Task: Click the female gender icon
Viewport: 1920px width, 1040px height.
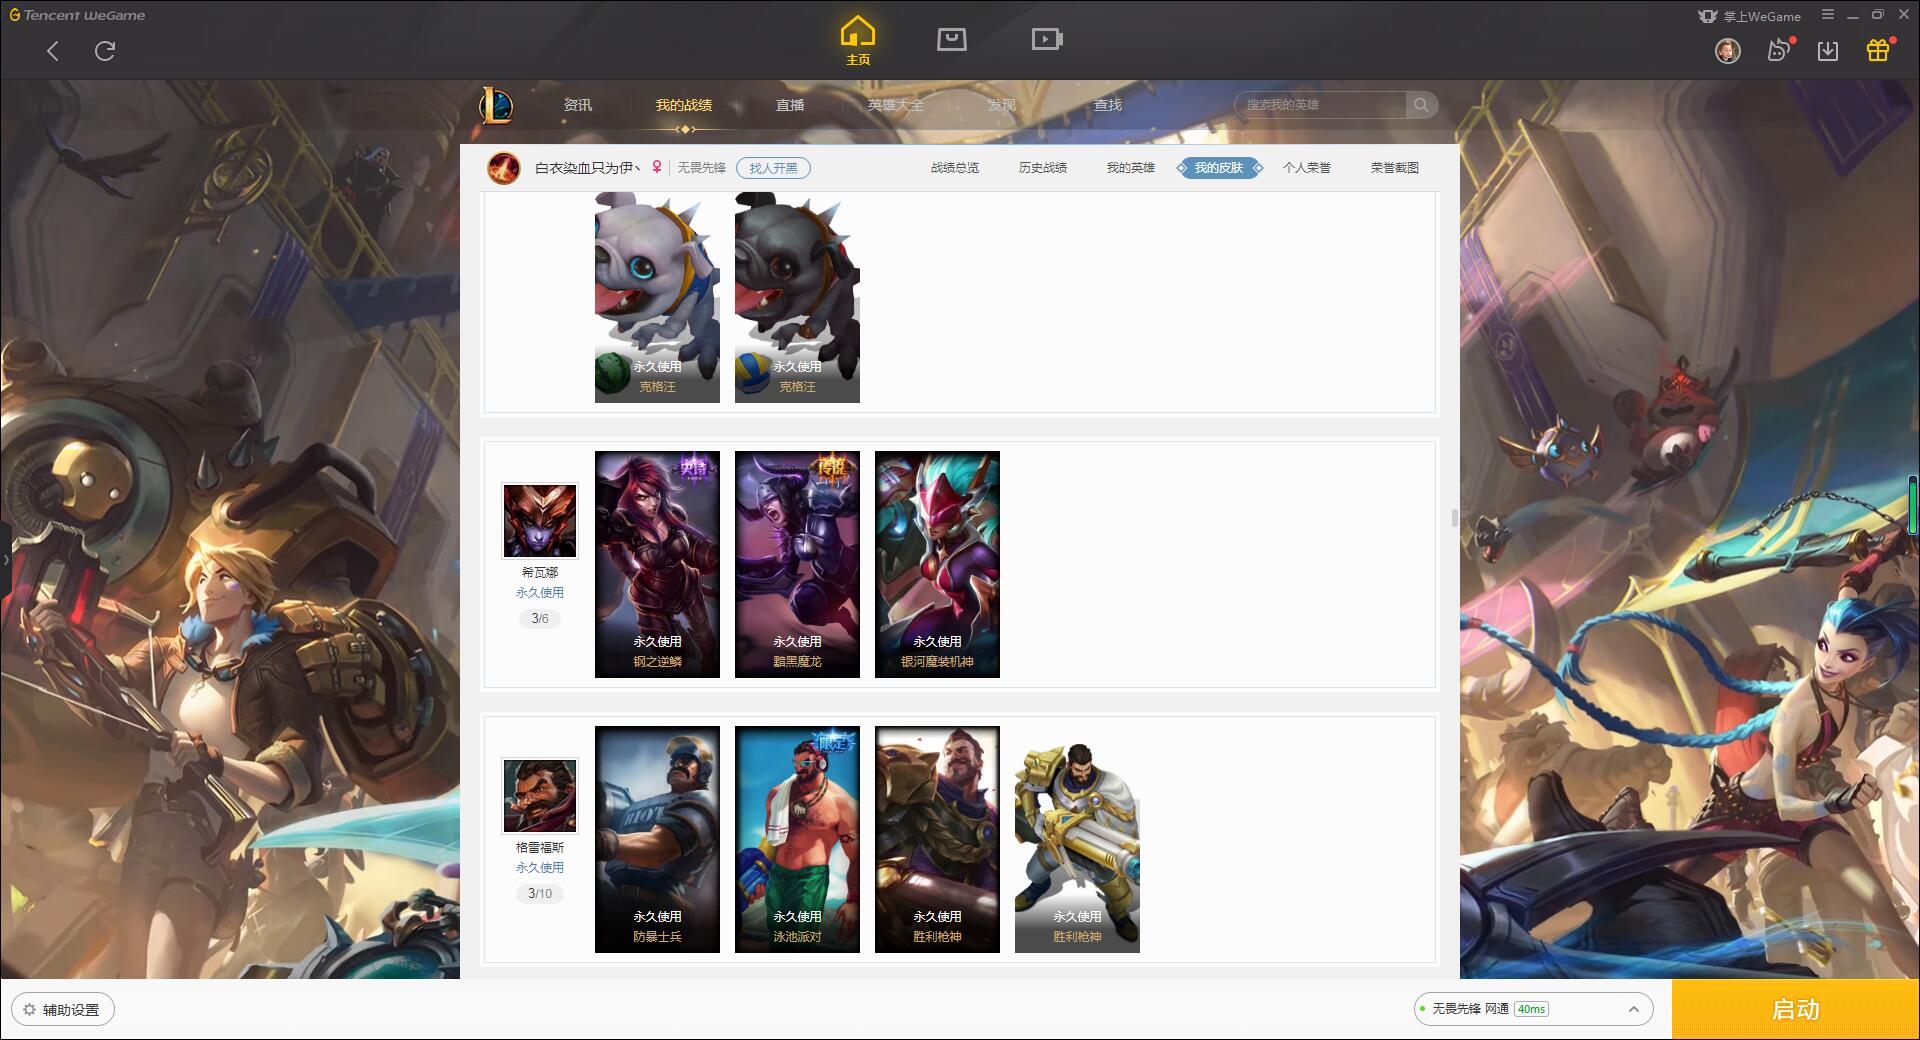Action: [656, 167]
